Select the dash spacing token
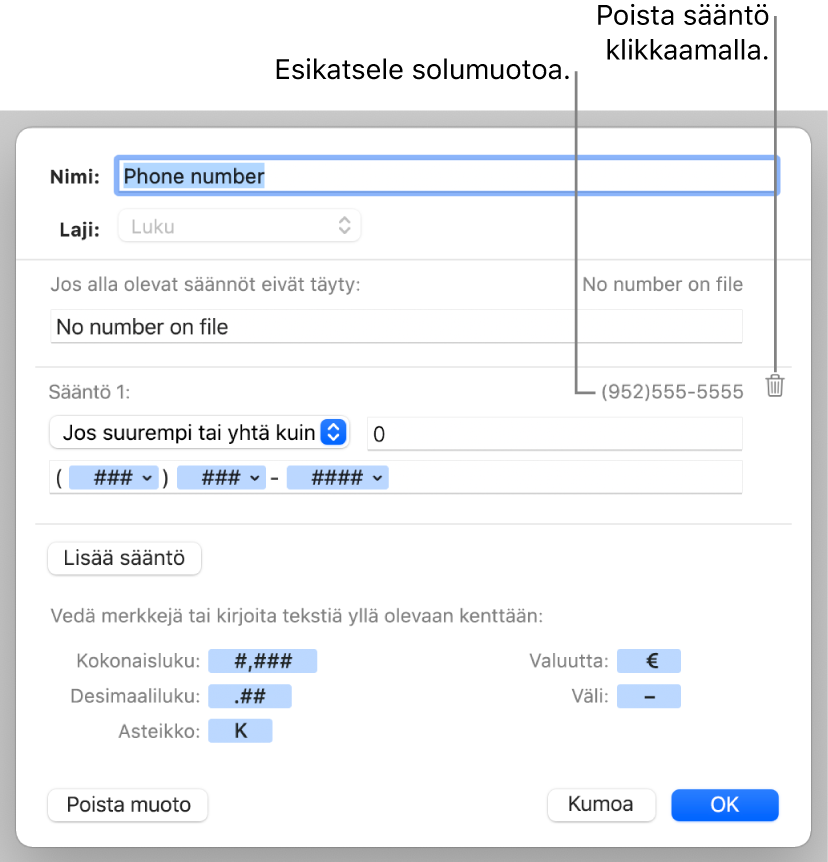This screenshot has width=828, height=862. [x=649, y=696]
